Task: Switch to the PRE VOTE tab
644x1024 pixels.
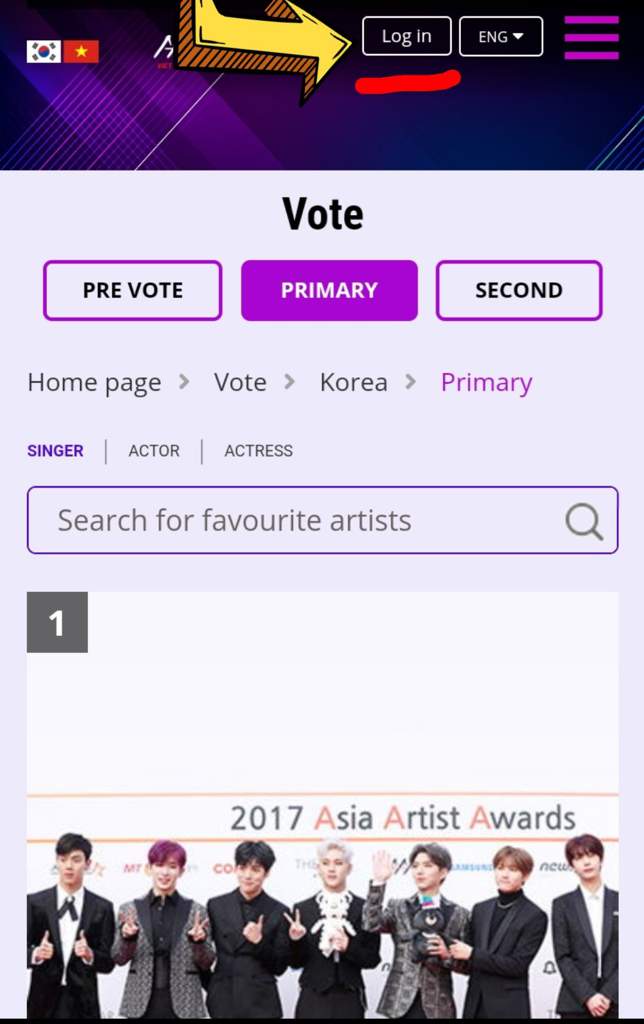Action: pyautogui.click(x=133, y=291)
